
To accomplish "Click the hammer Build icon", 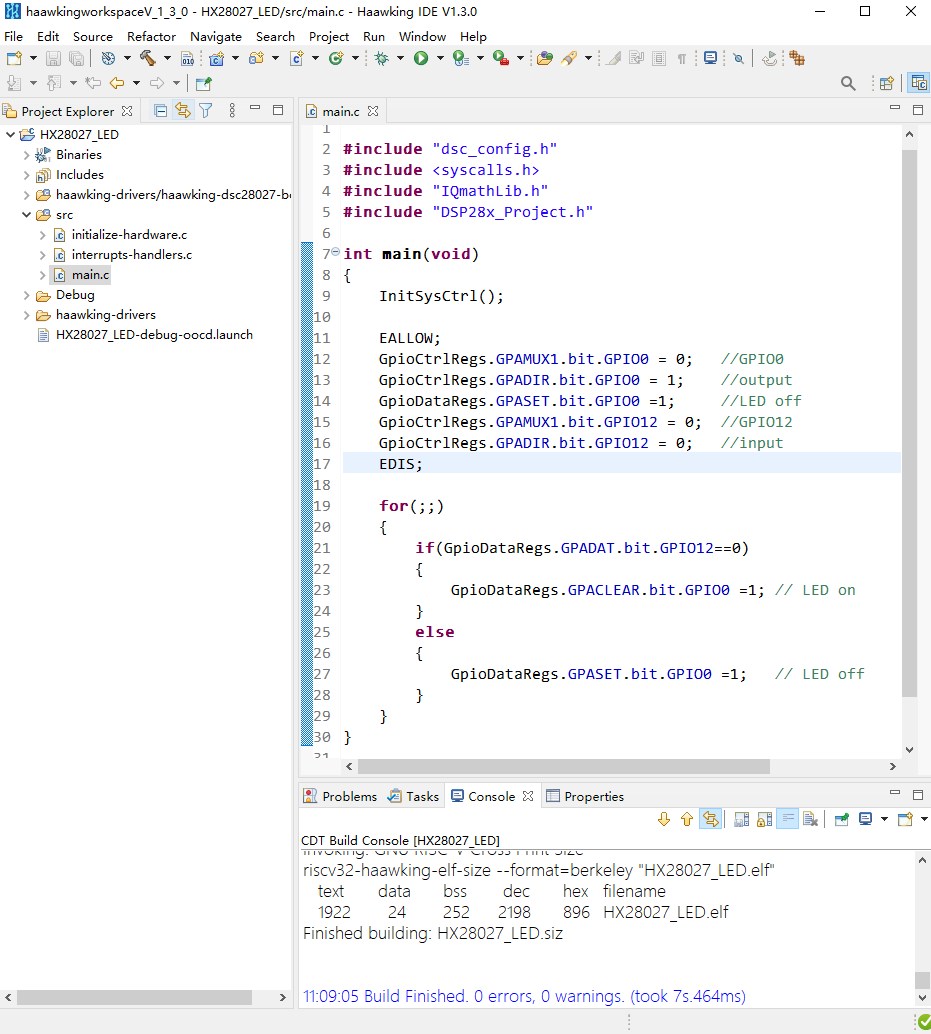I will tap(148, 59).
